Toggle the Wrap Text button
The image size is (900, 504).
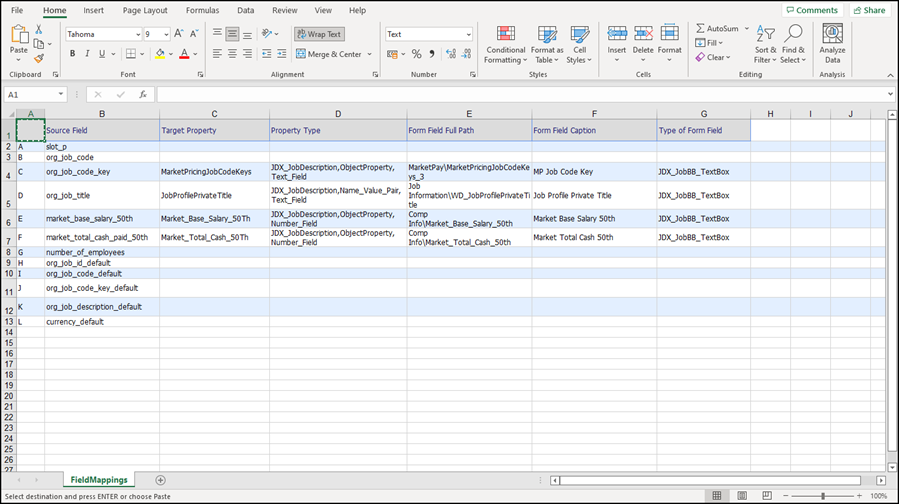pos(319,34)
